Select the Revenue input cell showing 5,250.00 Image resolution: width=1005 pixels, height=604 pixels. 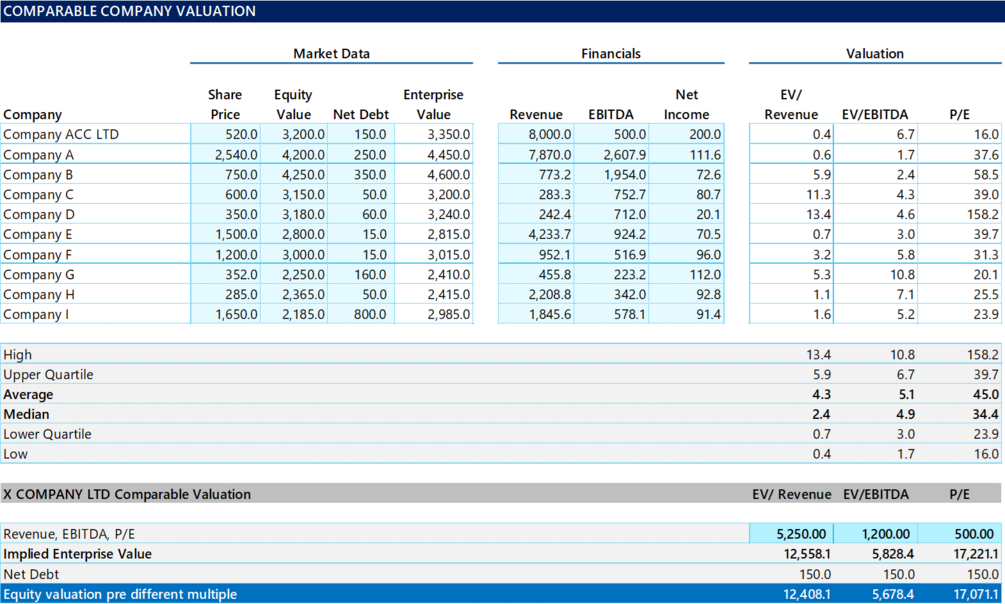coord(795,533)
